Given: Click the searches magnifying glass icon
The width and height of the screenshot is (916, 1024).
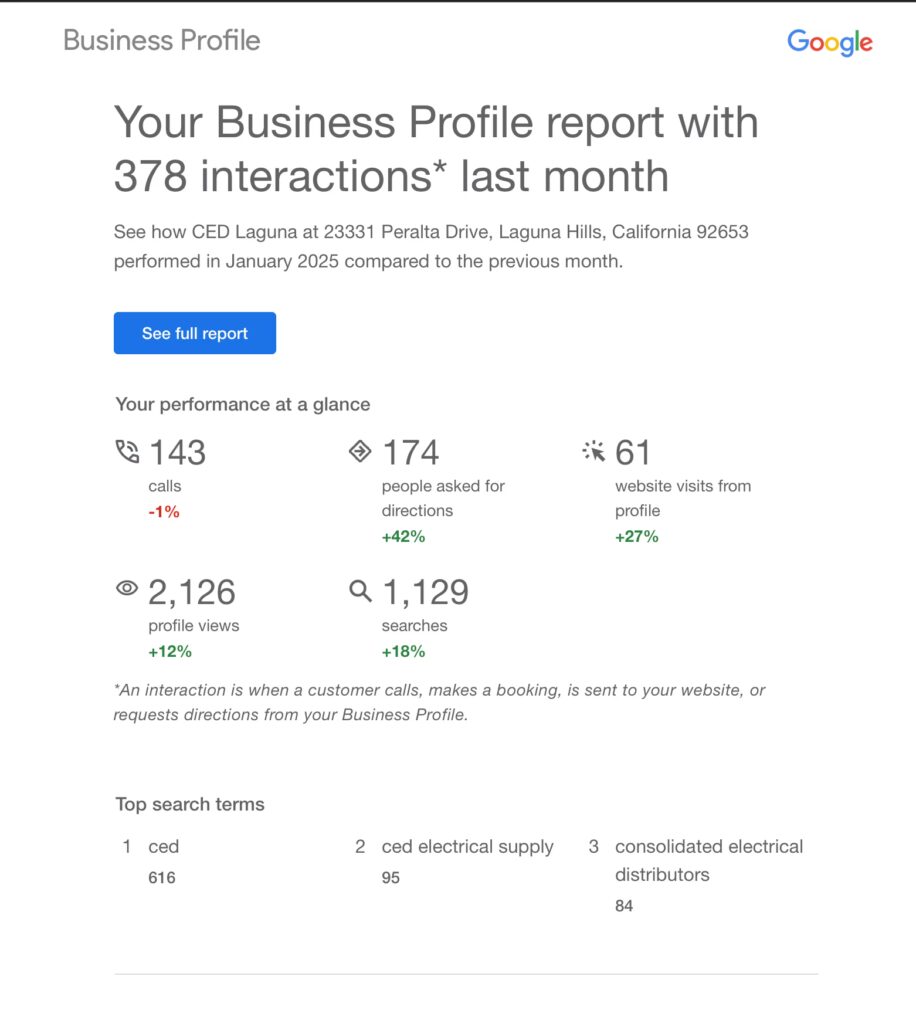Looking at the screenshot, I should (360, 590).
